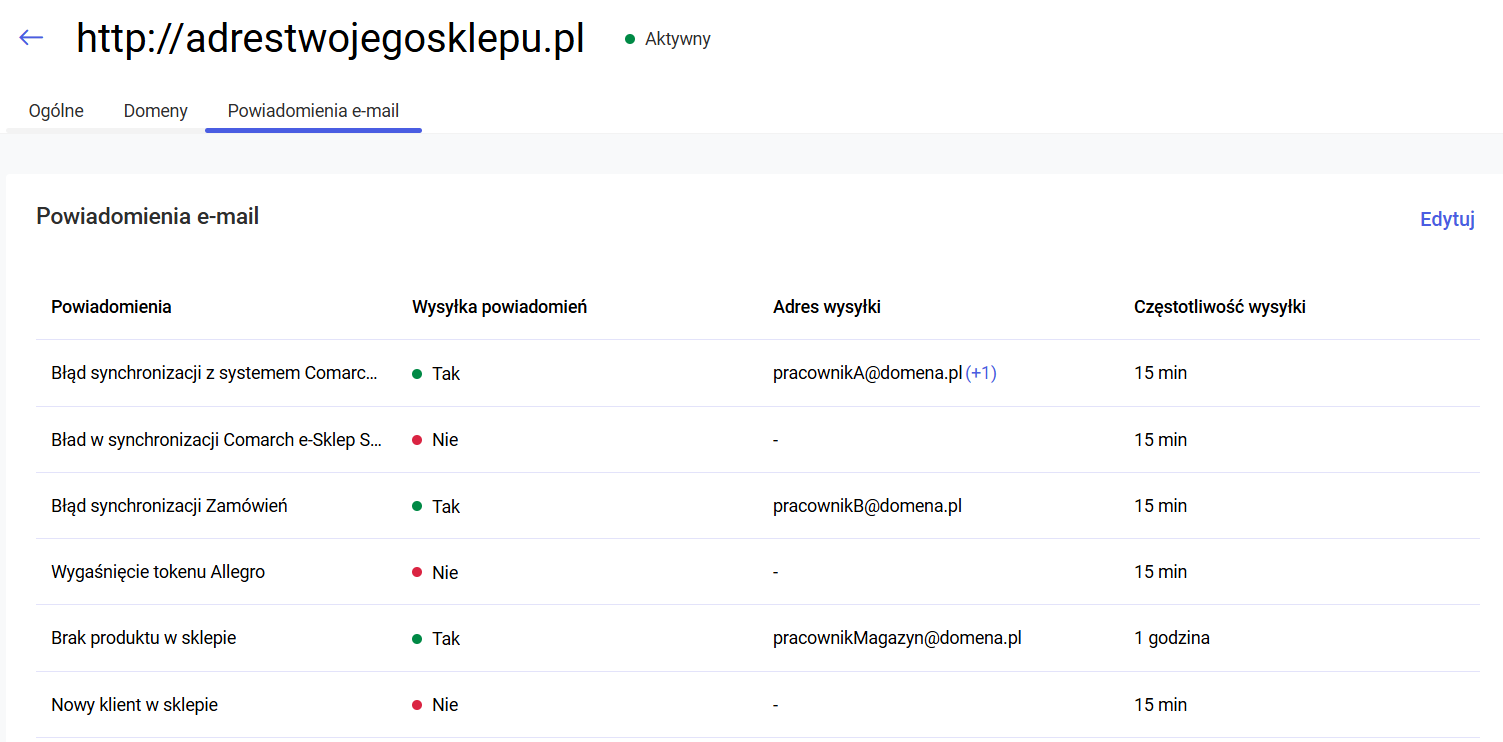This screenshot has width=1503, height=742.
Task: Select the Brak produktu w sklepie row name
Action: 143,638
